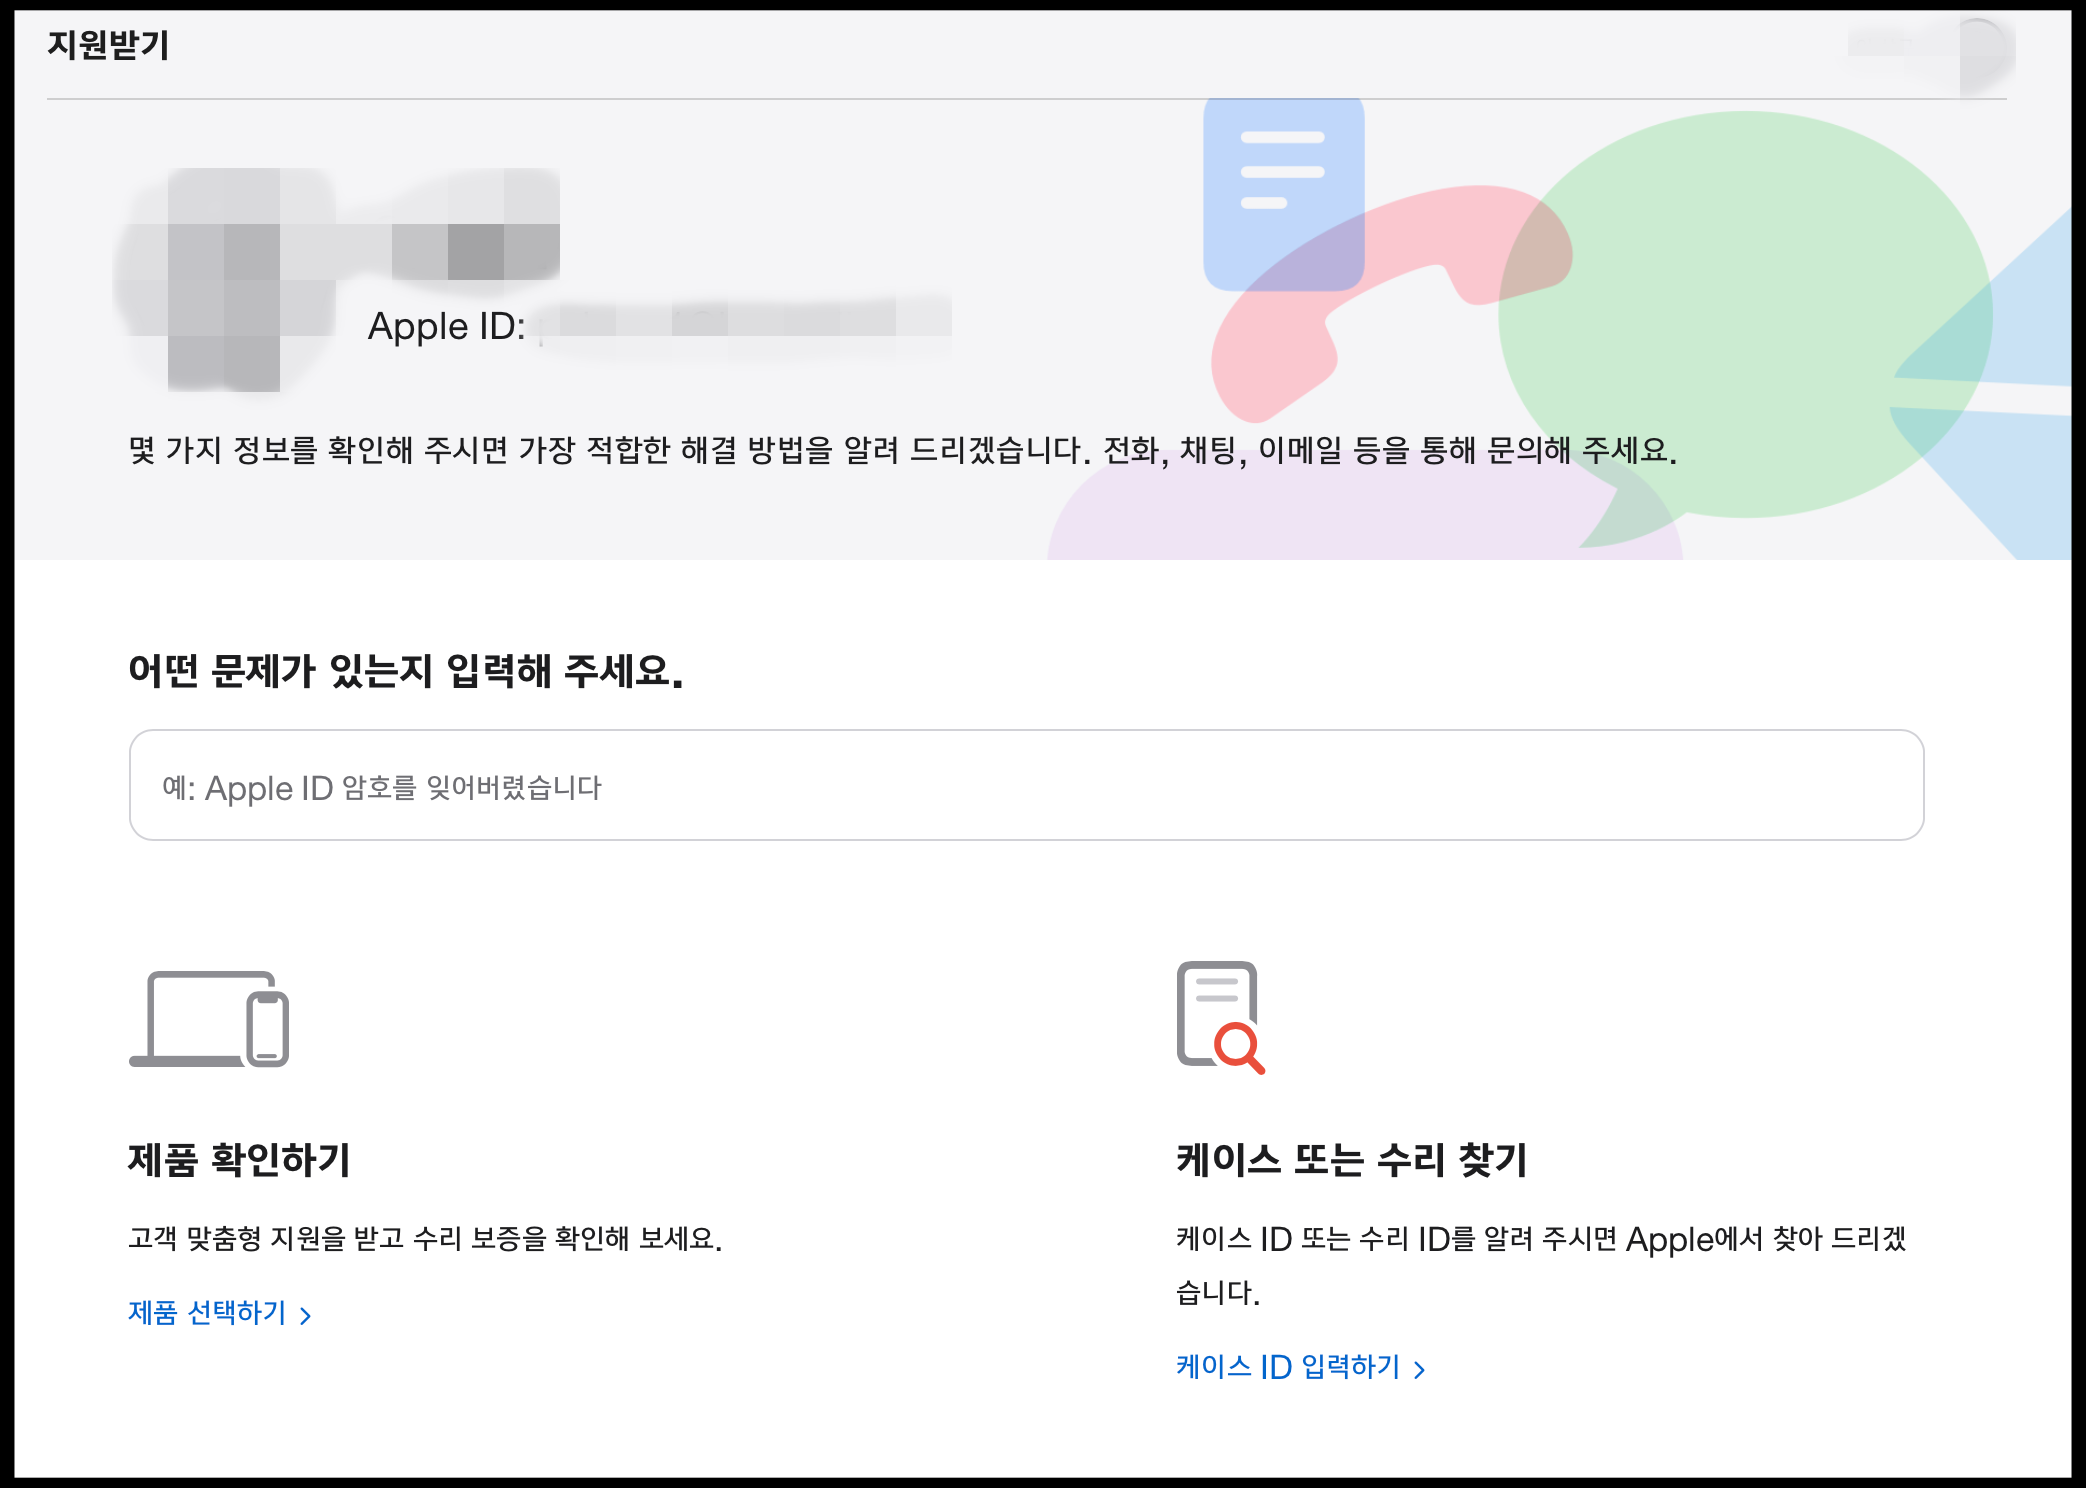2086x1488 pixels.
Task: Open the 제품 선택하기 link
Action: pos(207,1313)
